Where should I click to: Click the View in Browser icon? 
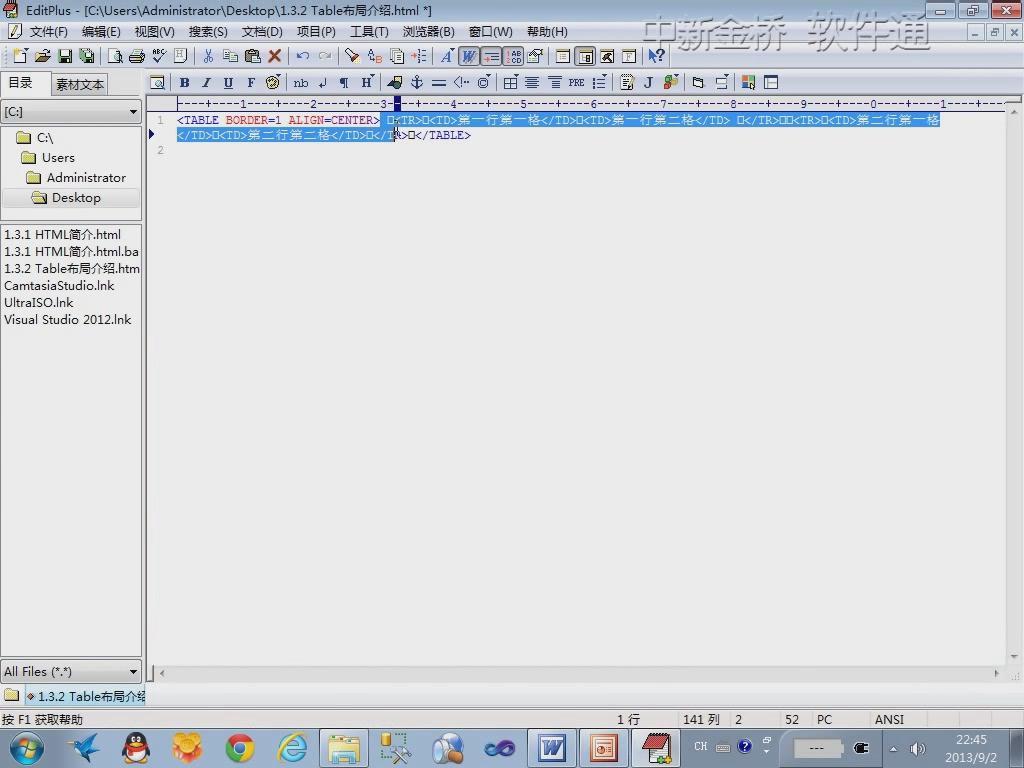(157, 83)
